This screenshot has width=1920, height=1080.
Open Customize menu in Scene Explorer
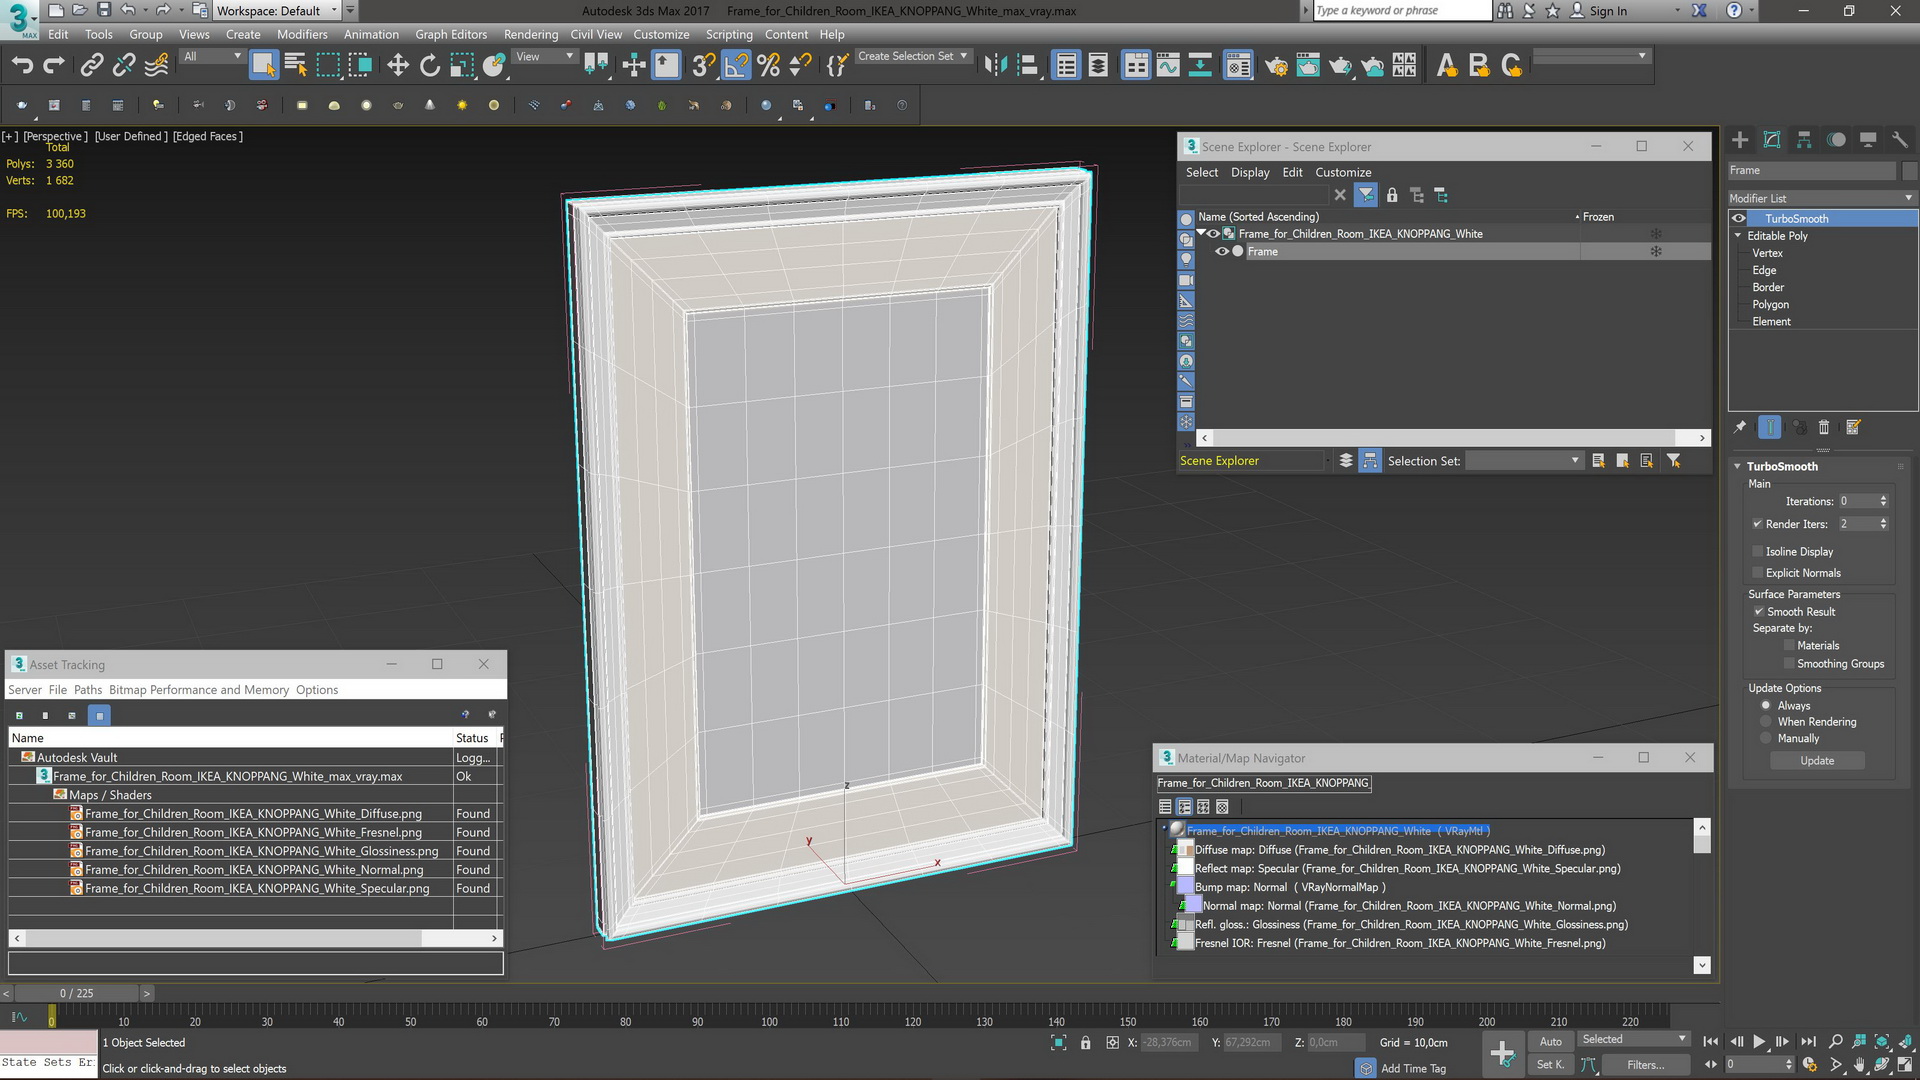(1343, 173)
